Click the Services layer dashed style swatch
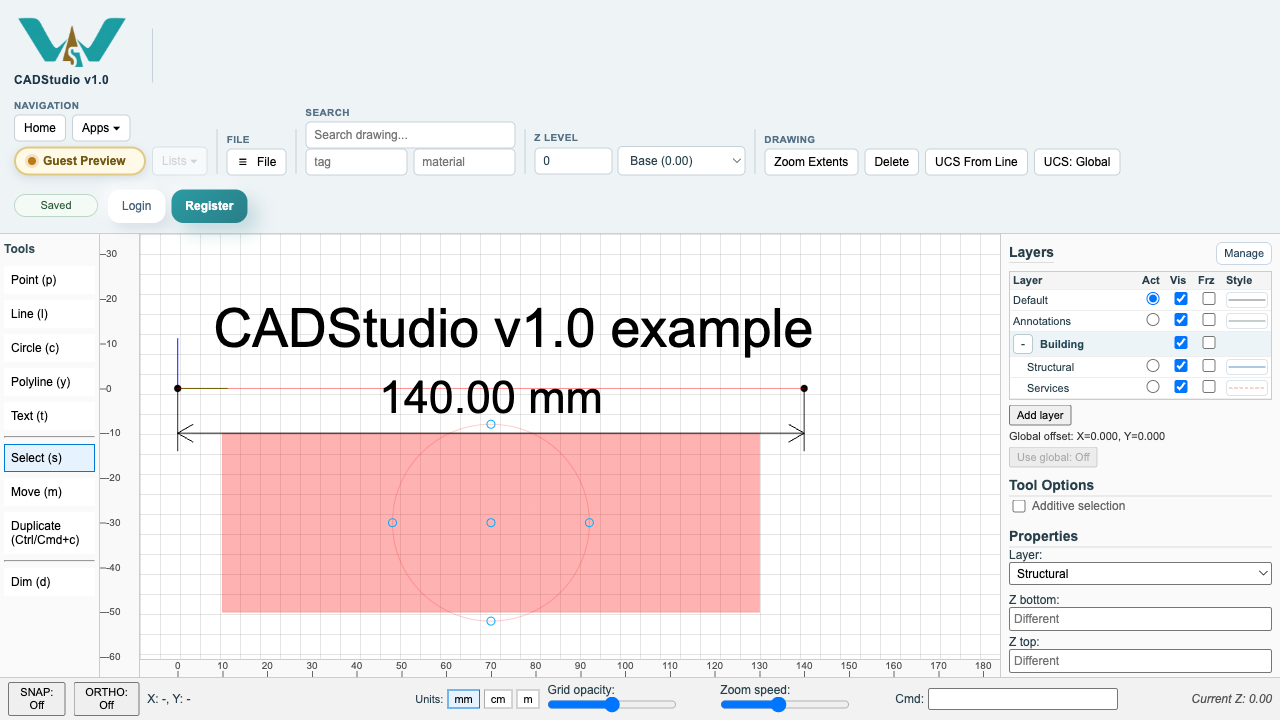The image size is (1280, 720). pos(1247,388)
